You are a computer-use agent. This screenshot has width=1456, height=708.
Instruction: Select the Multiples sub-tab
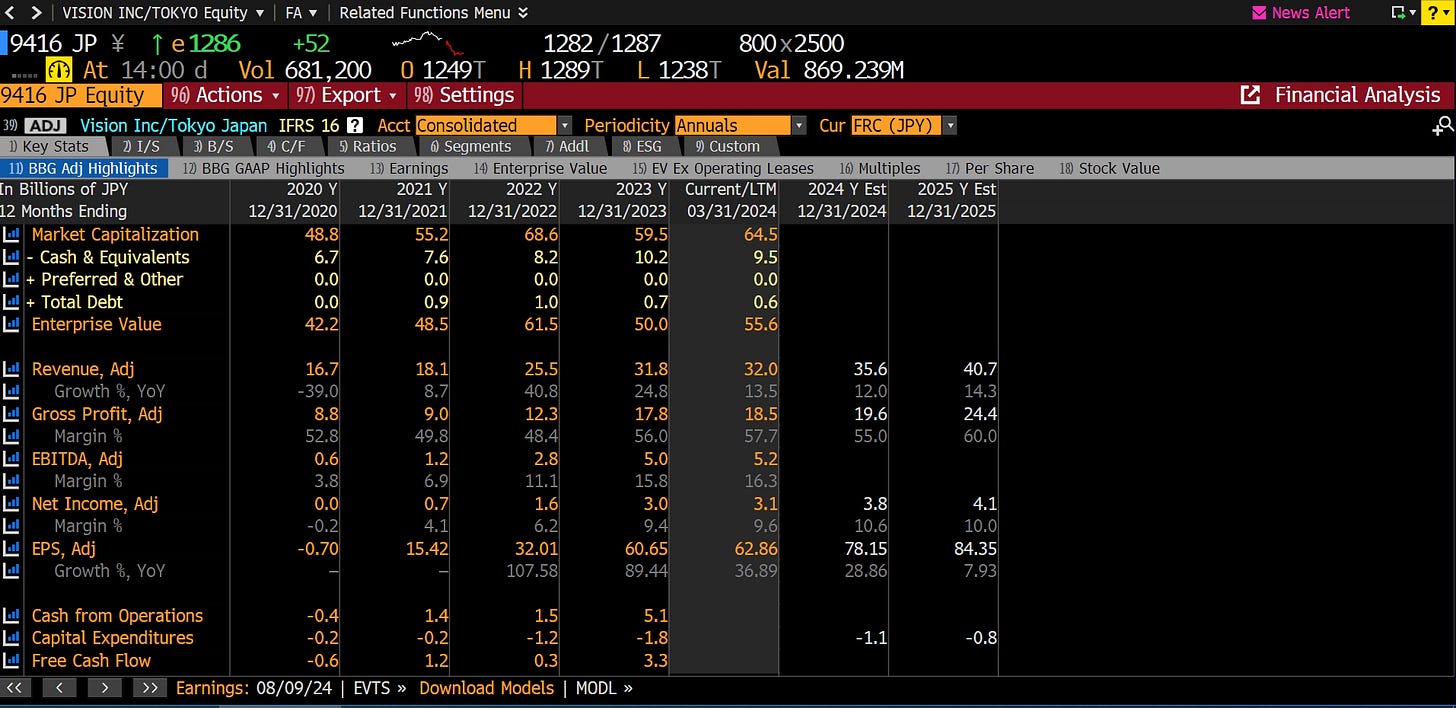coord(879,168)
